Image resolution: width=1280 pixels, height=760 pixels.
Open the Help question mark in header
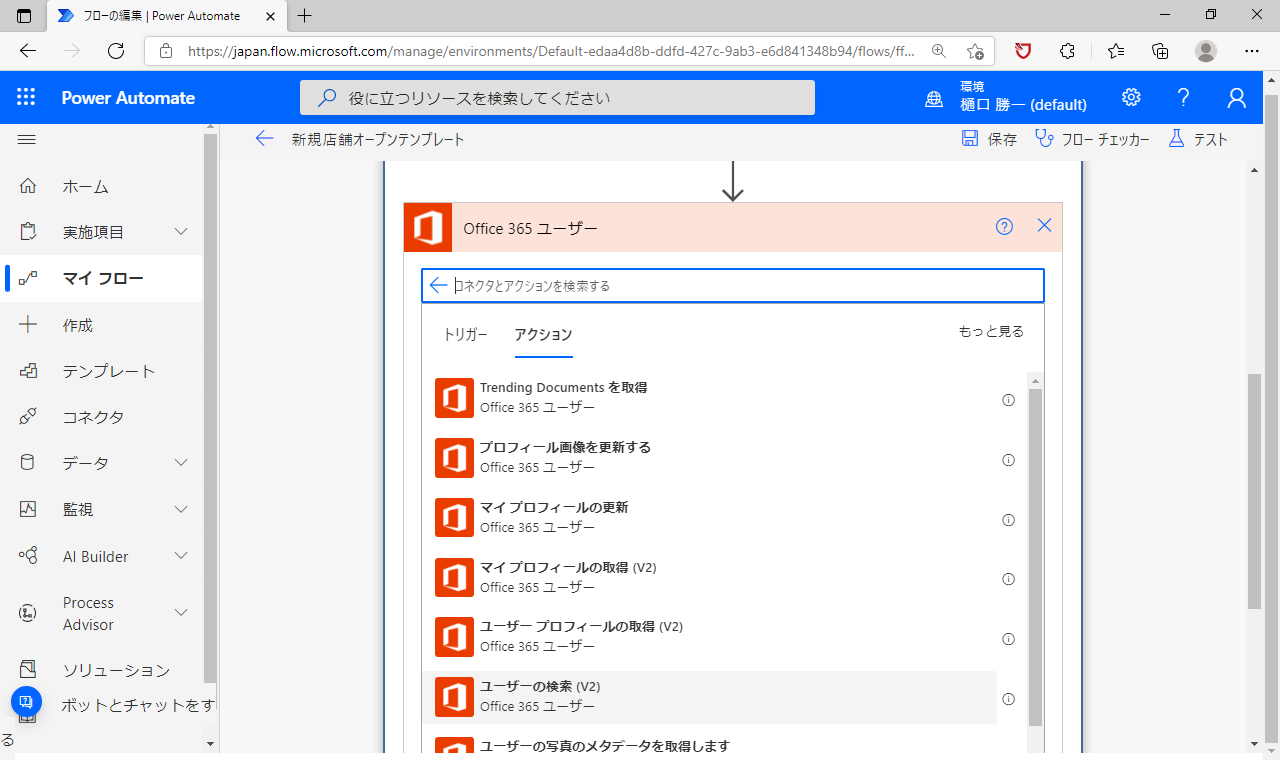point(1184,97)
